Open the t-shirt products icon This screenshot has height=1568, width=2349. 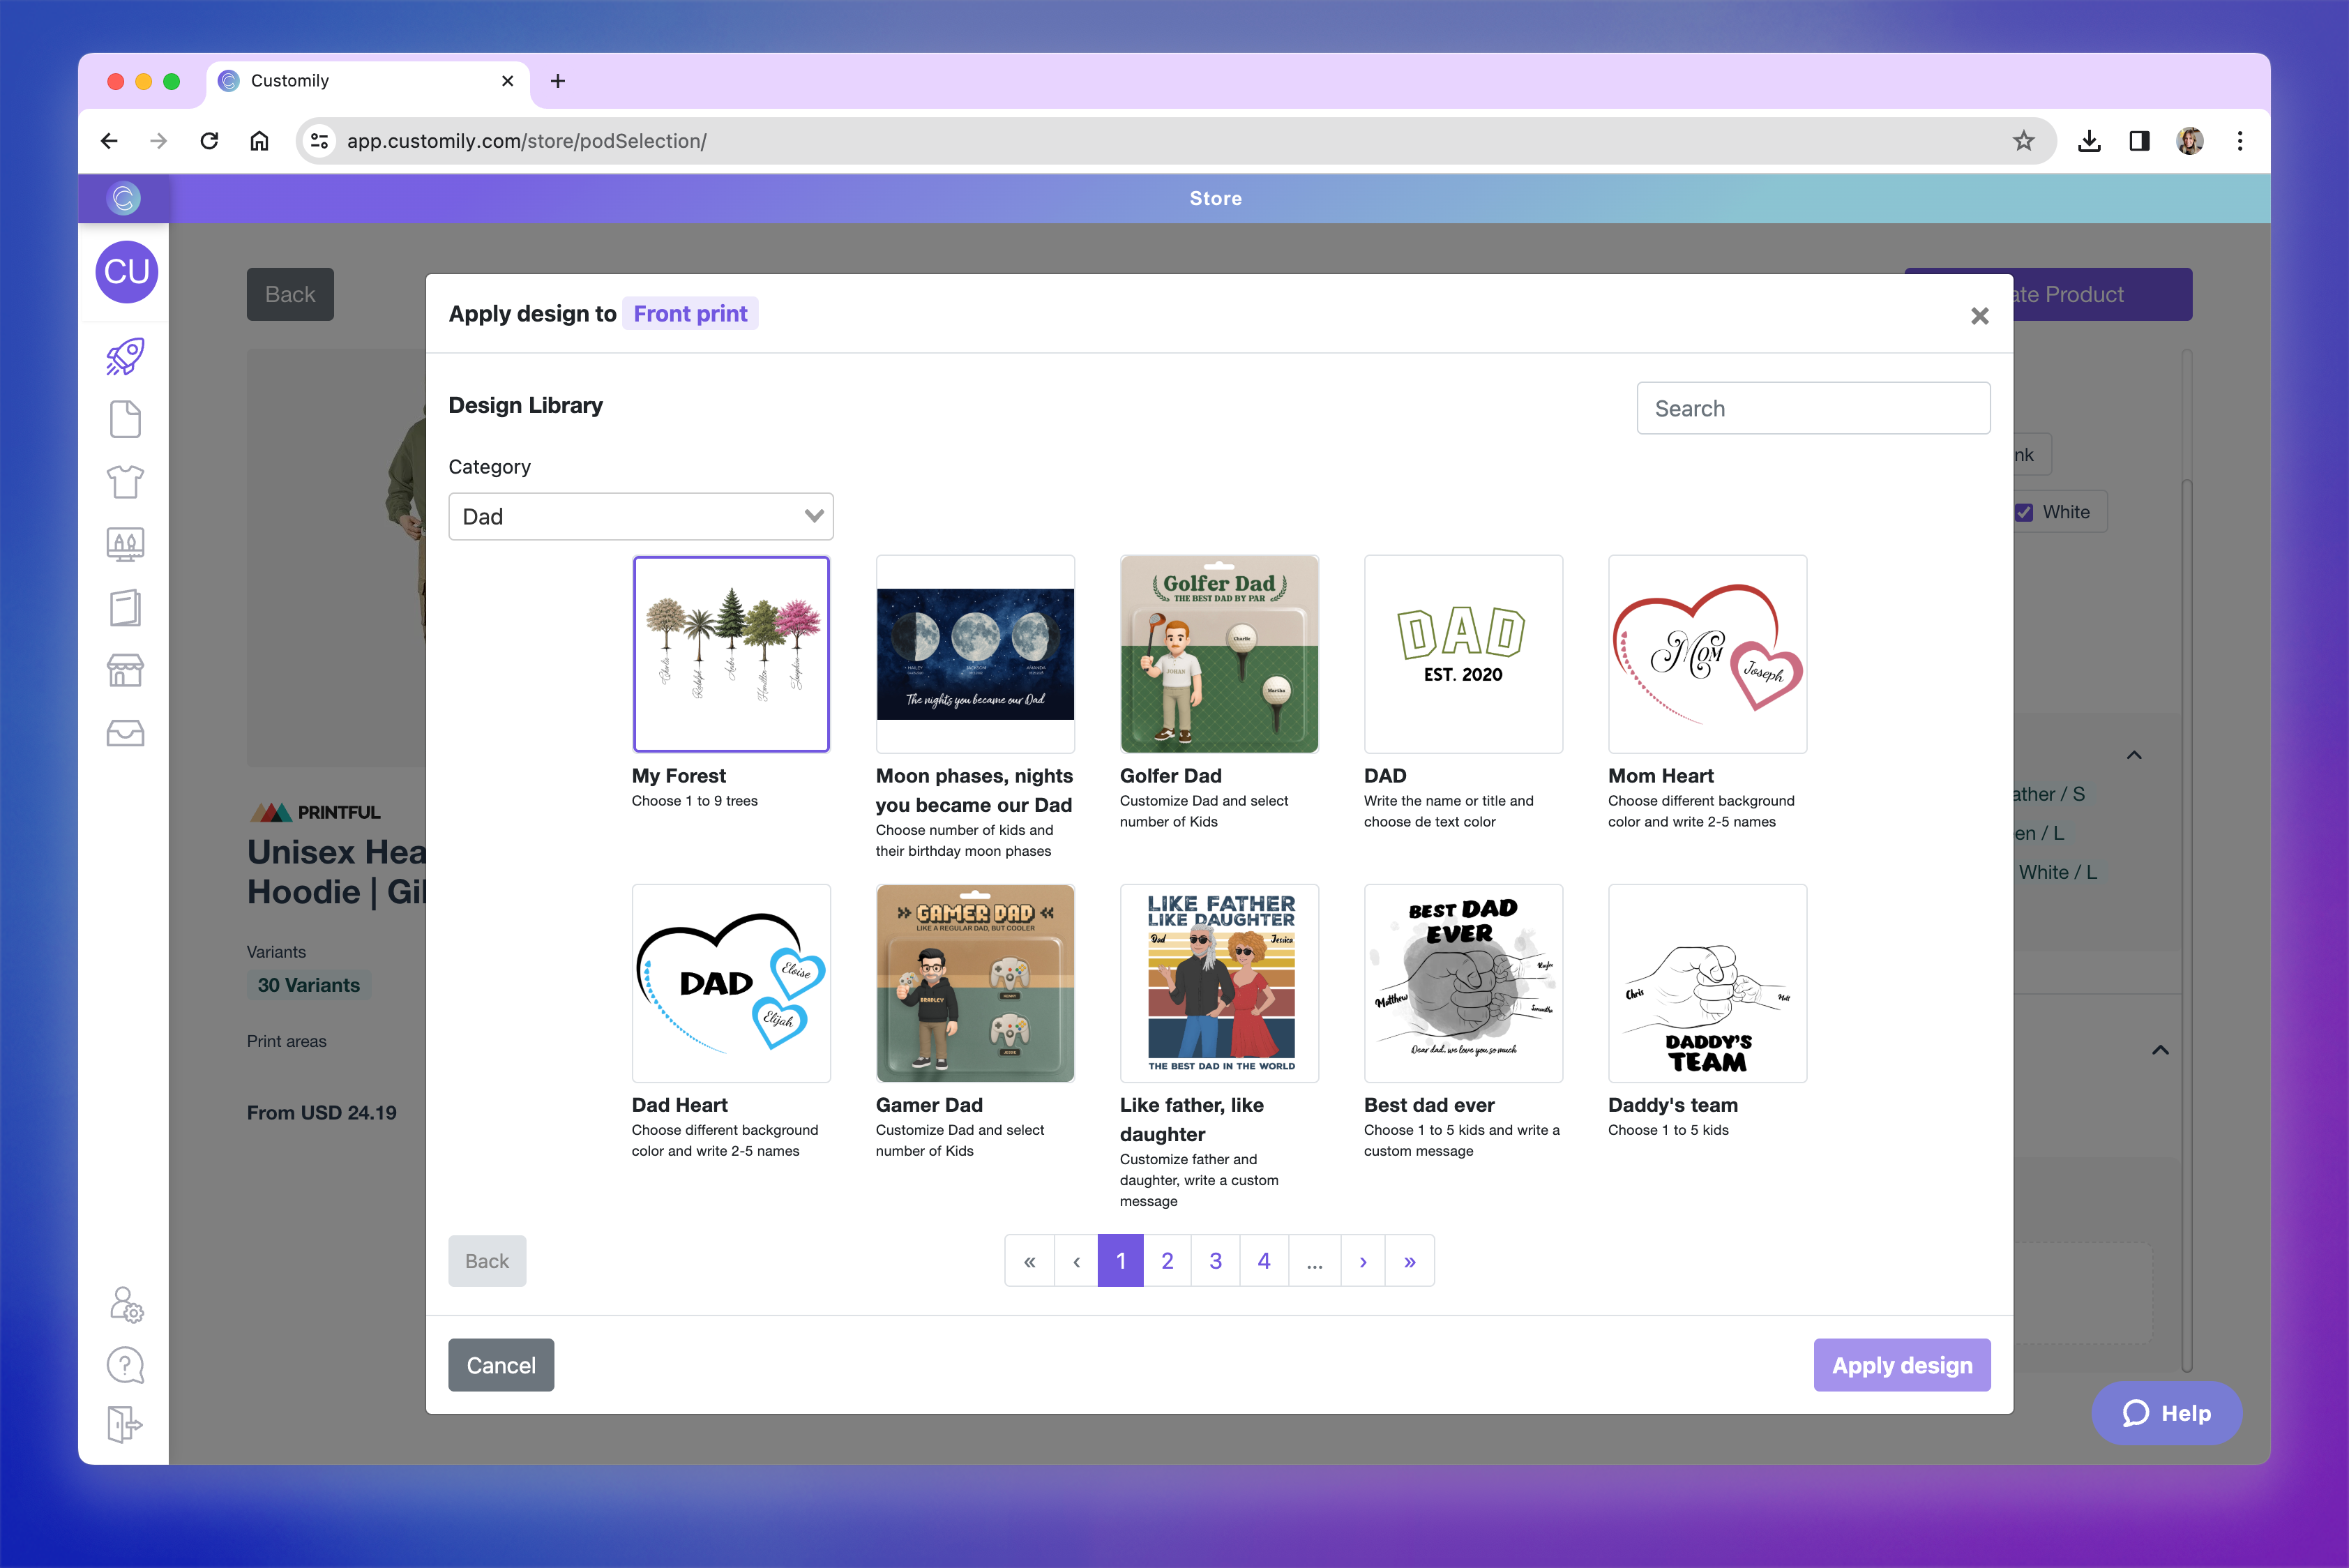(x=125, y=482)
